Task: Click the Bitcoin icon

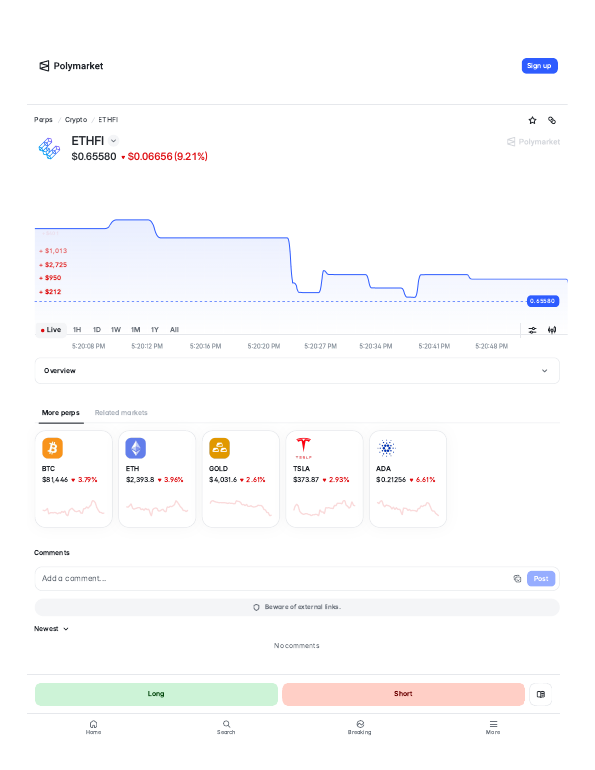Action: (x=53, y=448)
